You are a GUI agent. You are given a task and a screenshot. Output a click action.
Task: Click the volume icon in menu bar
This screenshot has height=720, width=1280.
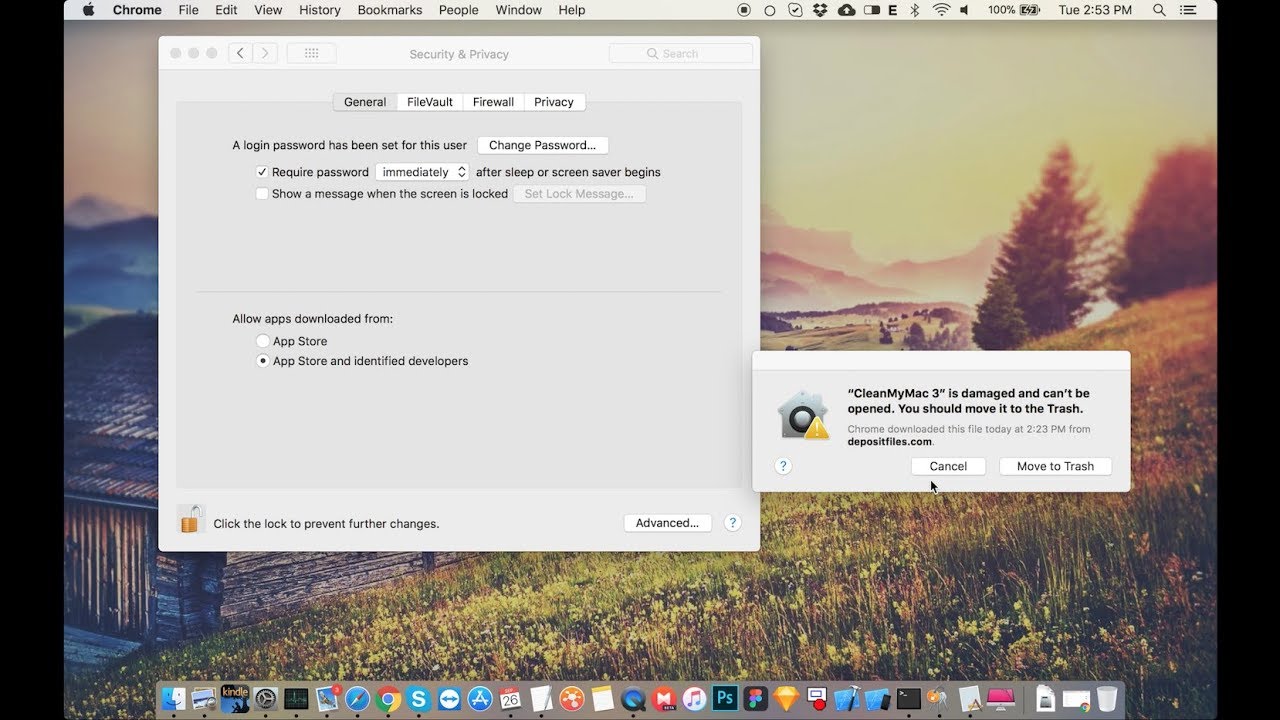click(x=966, y=10)
